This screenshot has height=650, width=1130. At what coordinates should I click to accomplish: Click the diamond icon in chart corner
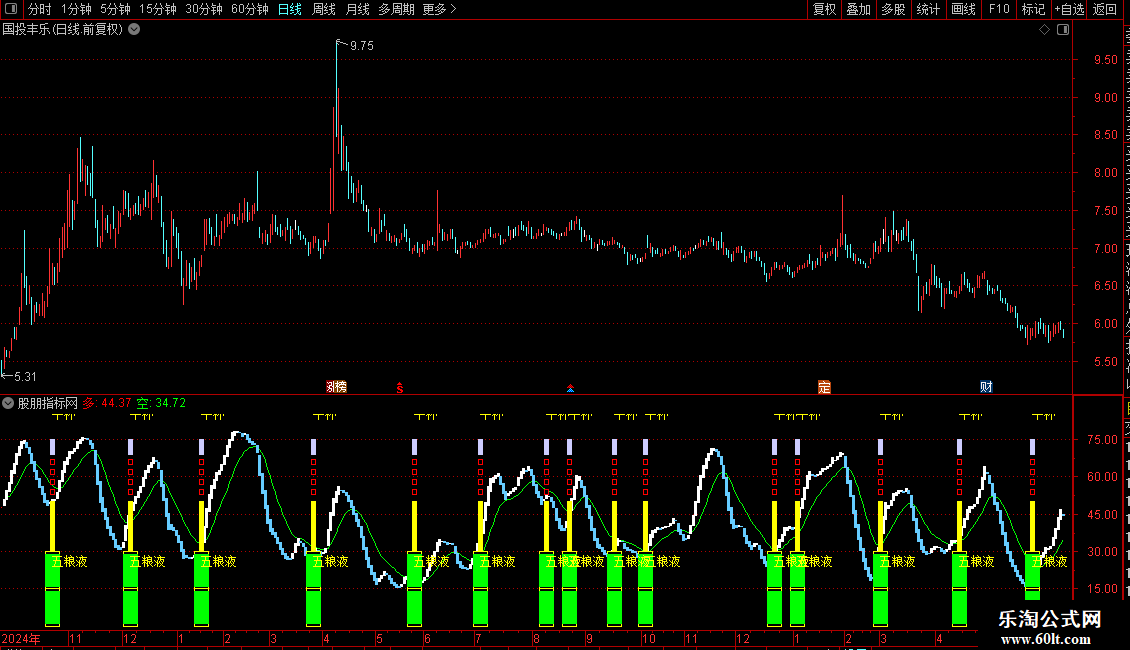pyautogui.click(x=1044, y=30)
